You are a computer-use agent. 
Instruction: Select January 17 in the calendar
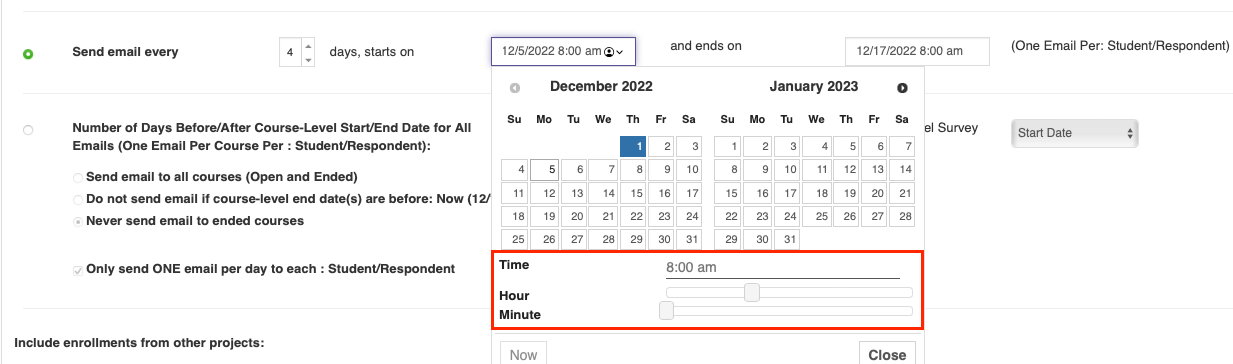click(x=787, y=193)
